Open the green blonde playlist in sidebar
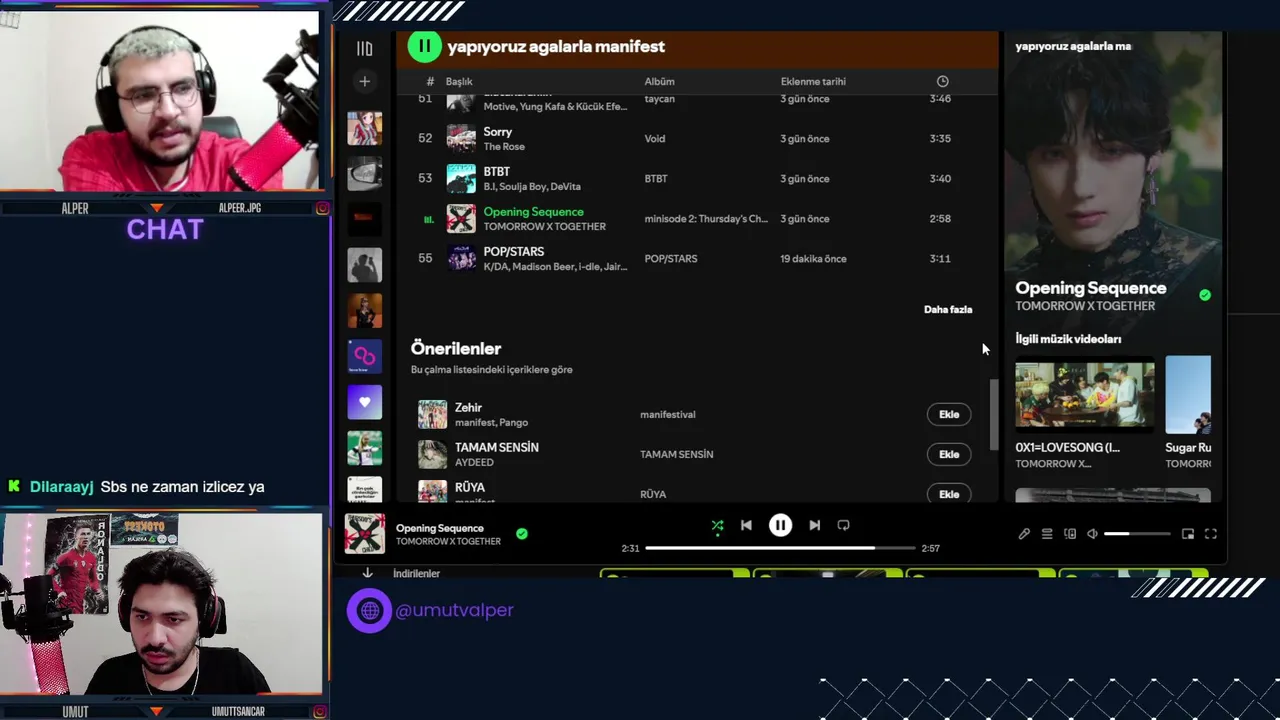This screenshot has height=720, width=1280. tap(364, 447)
